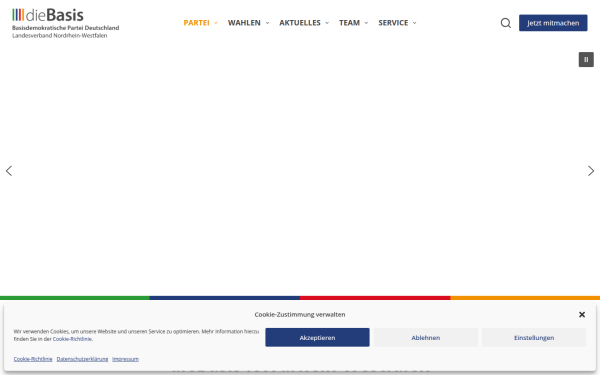Pause the slideshow with pause button
This screenshot has height=375, width=600.
586,60
